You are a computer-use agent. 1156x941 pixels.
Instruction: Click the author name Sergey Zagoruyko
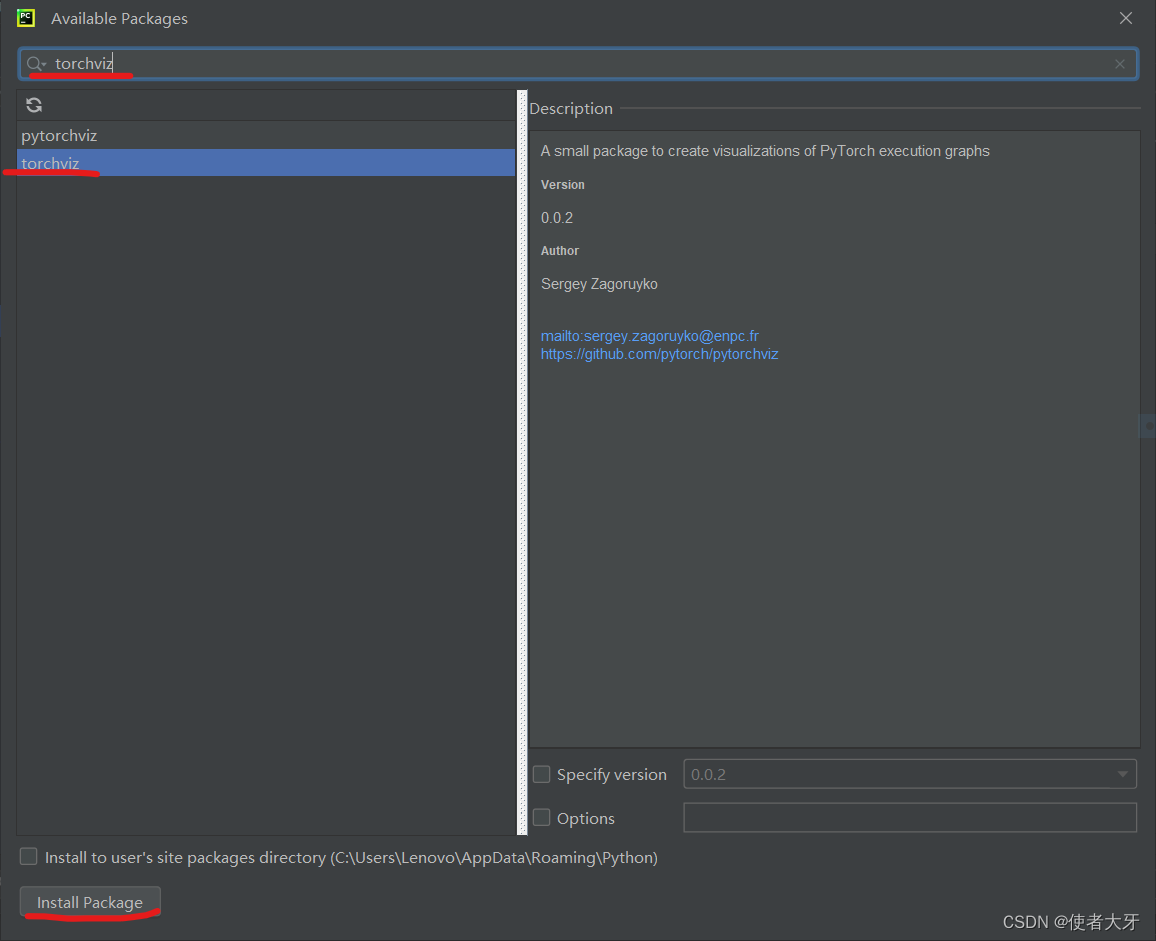[599, 285]
